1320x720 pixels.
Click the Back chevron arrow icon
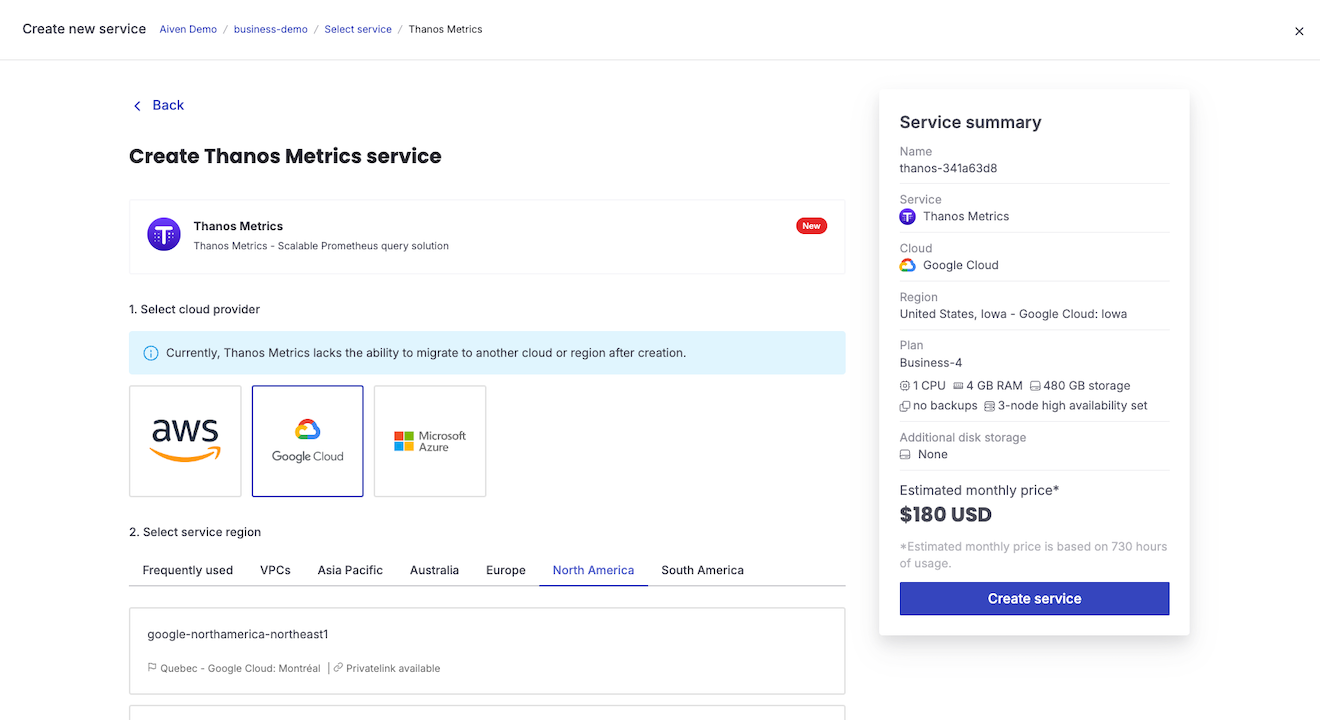137,106
